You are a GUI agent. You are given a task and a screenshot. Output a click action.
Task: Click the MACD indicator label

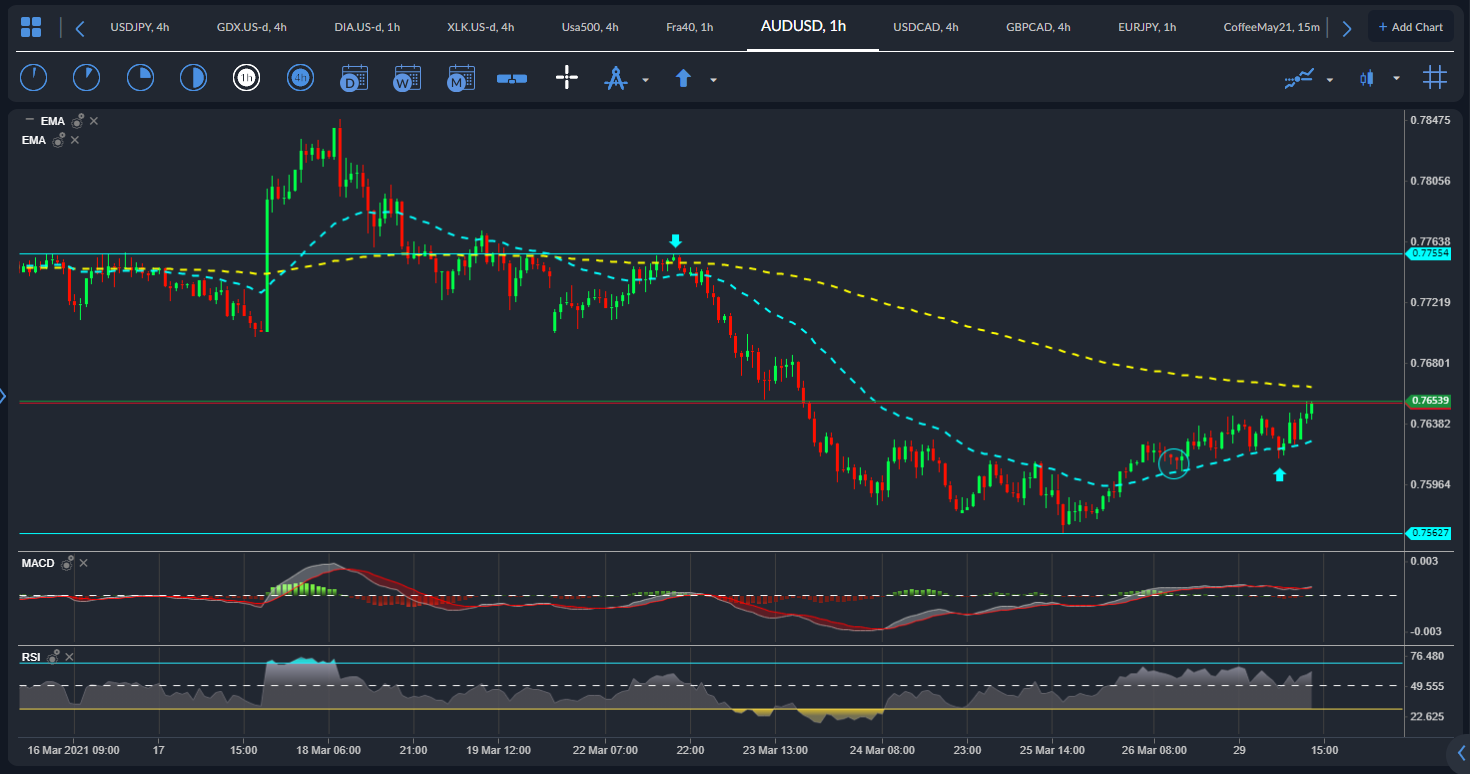(38, 563)
